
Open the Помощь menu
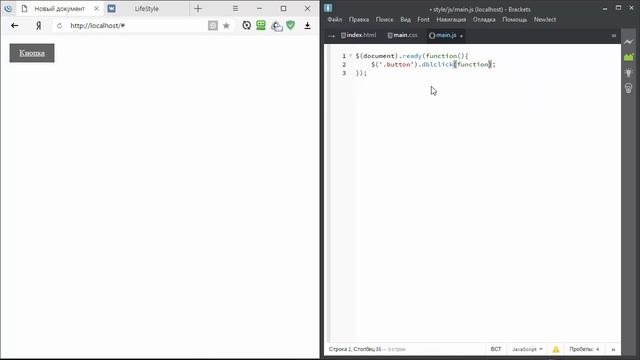515,20
